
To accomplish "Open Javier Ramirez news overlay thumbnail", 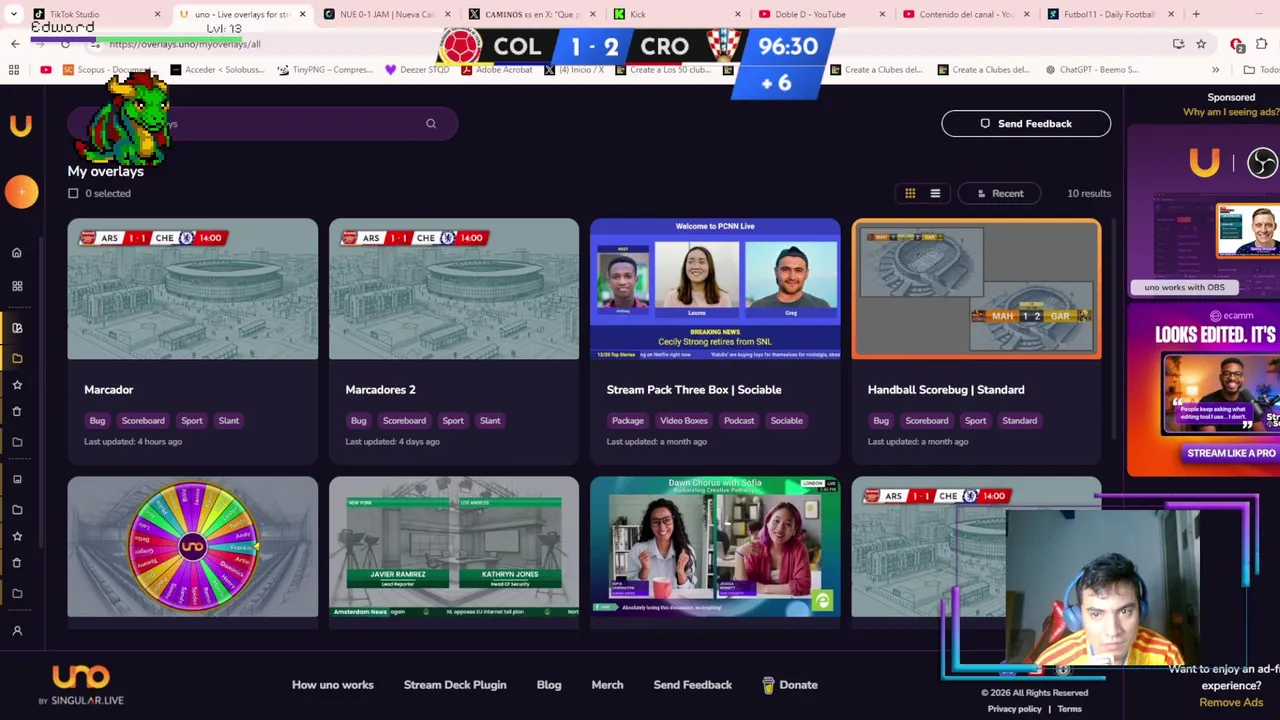I will pyautogui.click(x=454, y=546).
